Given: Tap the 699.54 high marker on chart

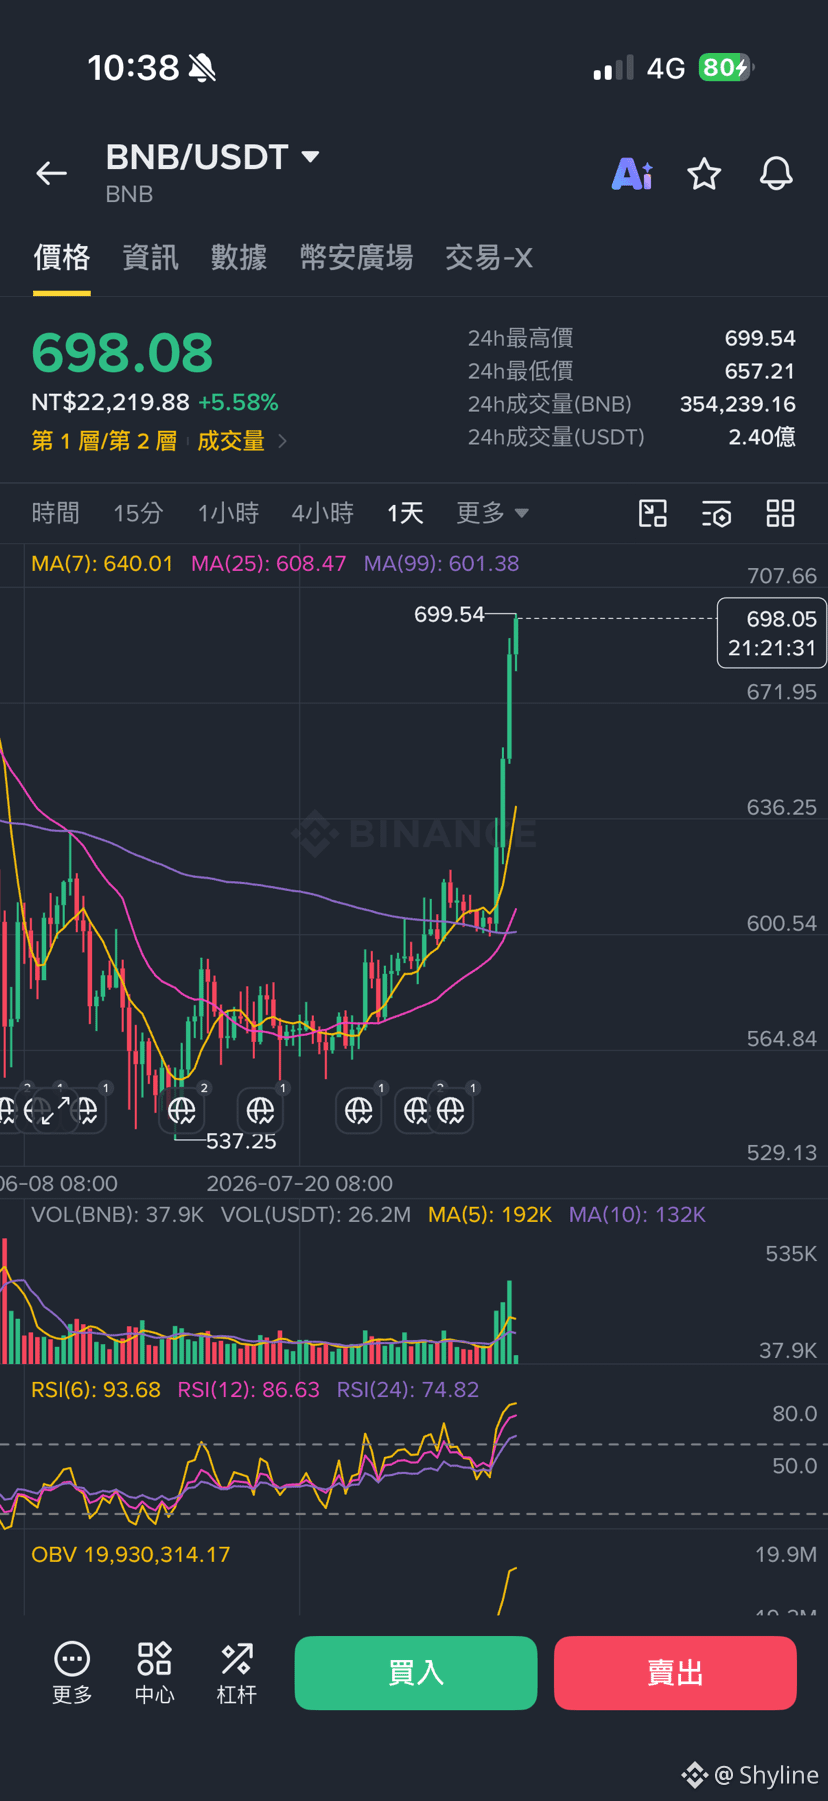Looking at the screenshot, I should tap(449, 614).
